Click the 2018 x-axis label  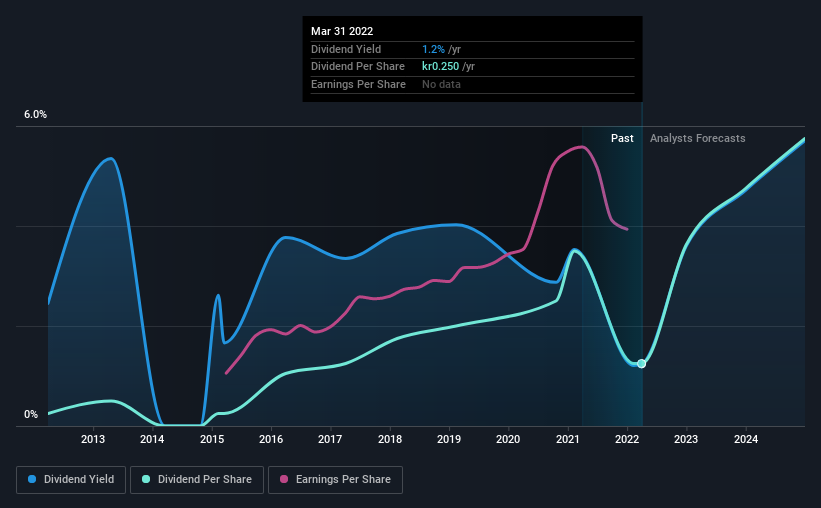pyautogui.click(x=390, y=439)
